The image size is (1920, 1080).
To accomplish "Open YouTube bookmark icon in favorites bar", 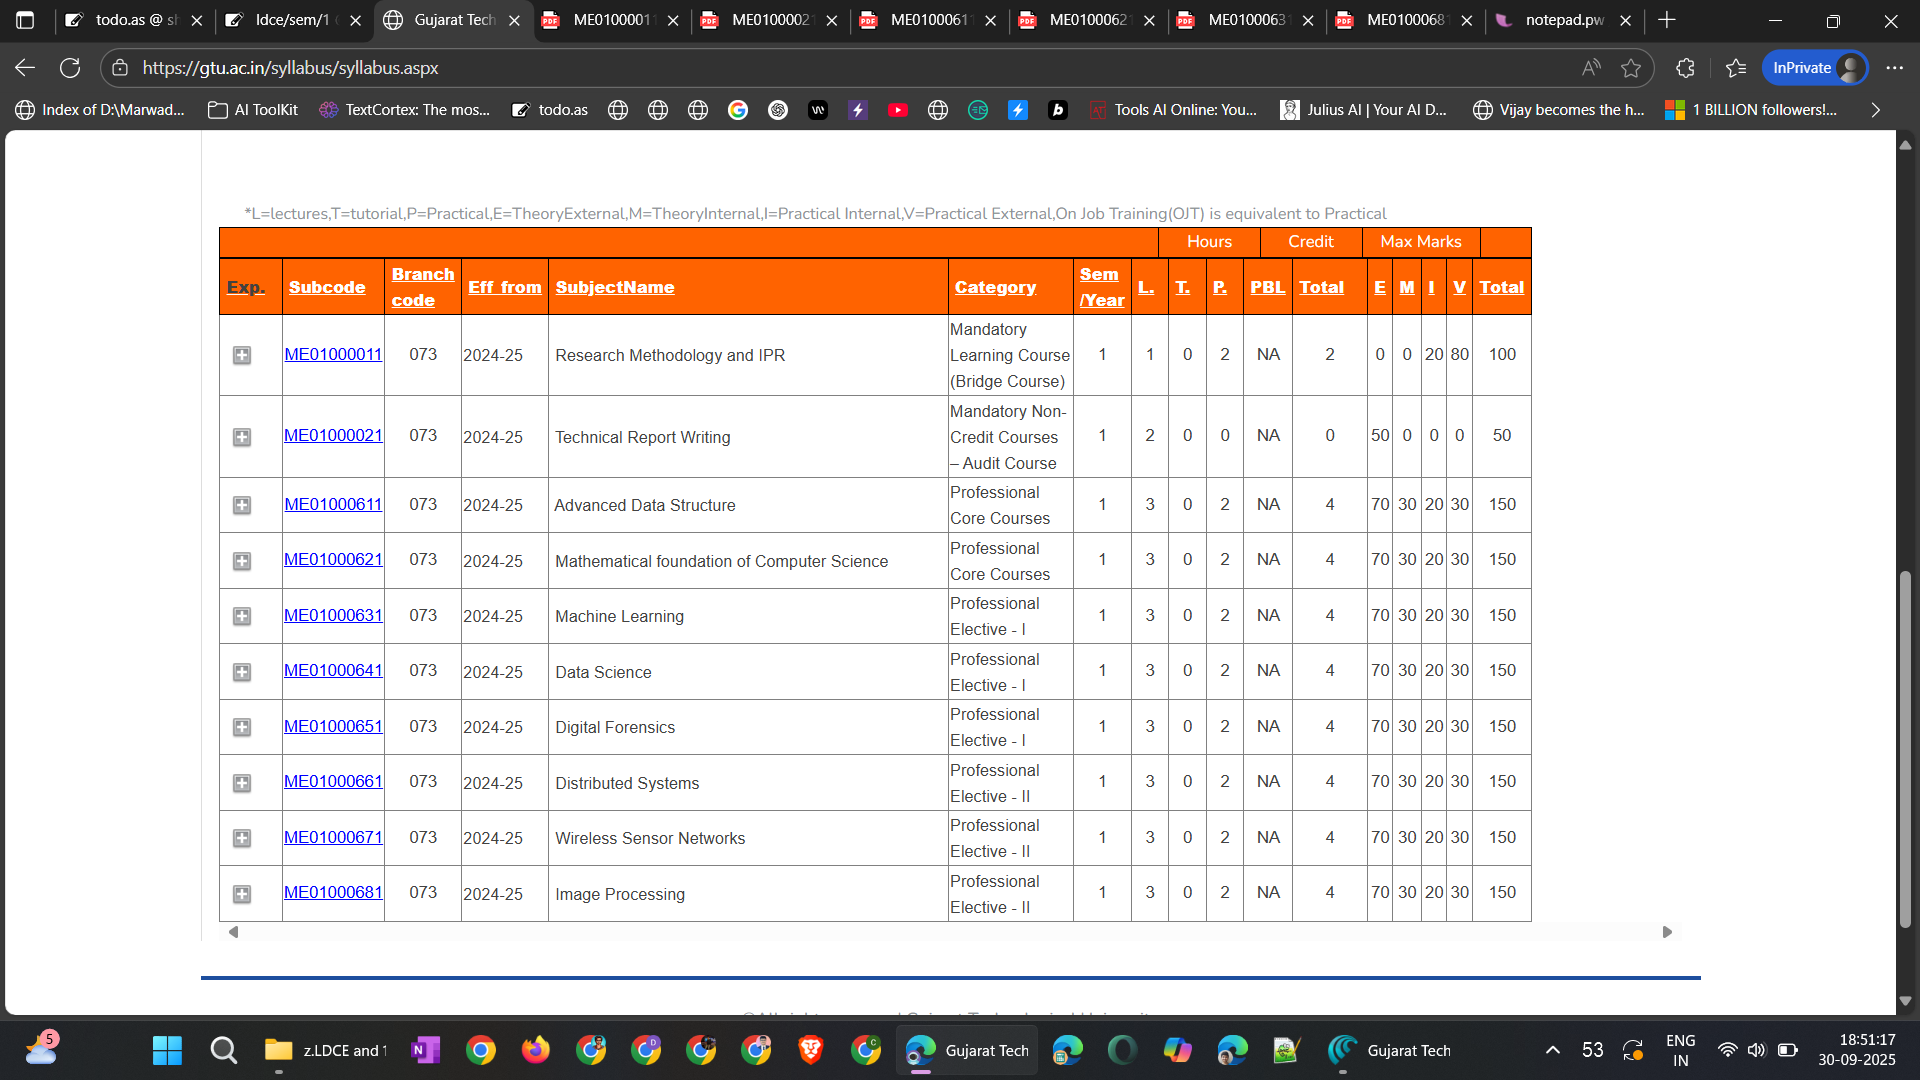I will click(x=898, y=110).
